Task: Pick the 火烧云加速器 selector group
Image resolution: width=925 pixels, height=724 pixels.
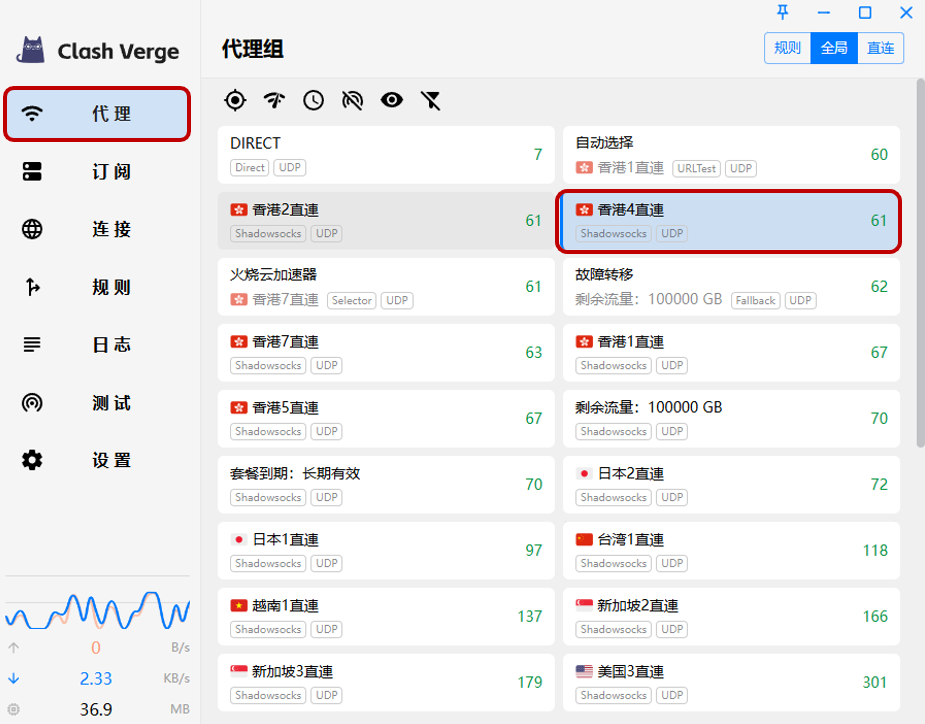Action: (385, 287)
